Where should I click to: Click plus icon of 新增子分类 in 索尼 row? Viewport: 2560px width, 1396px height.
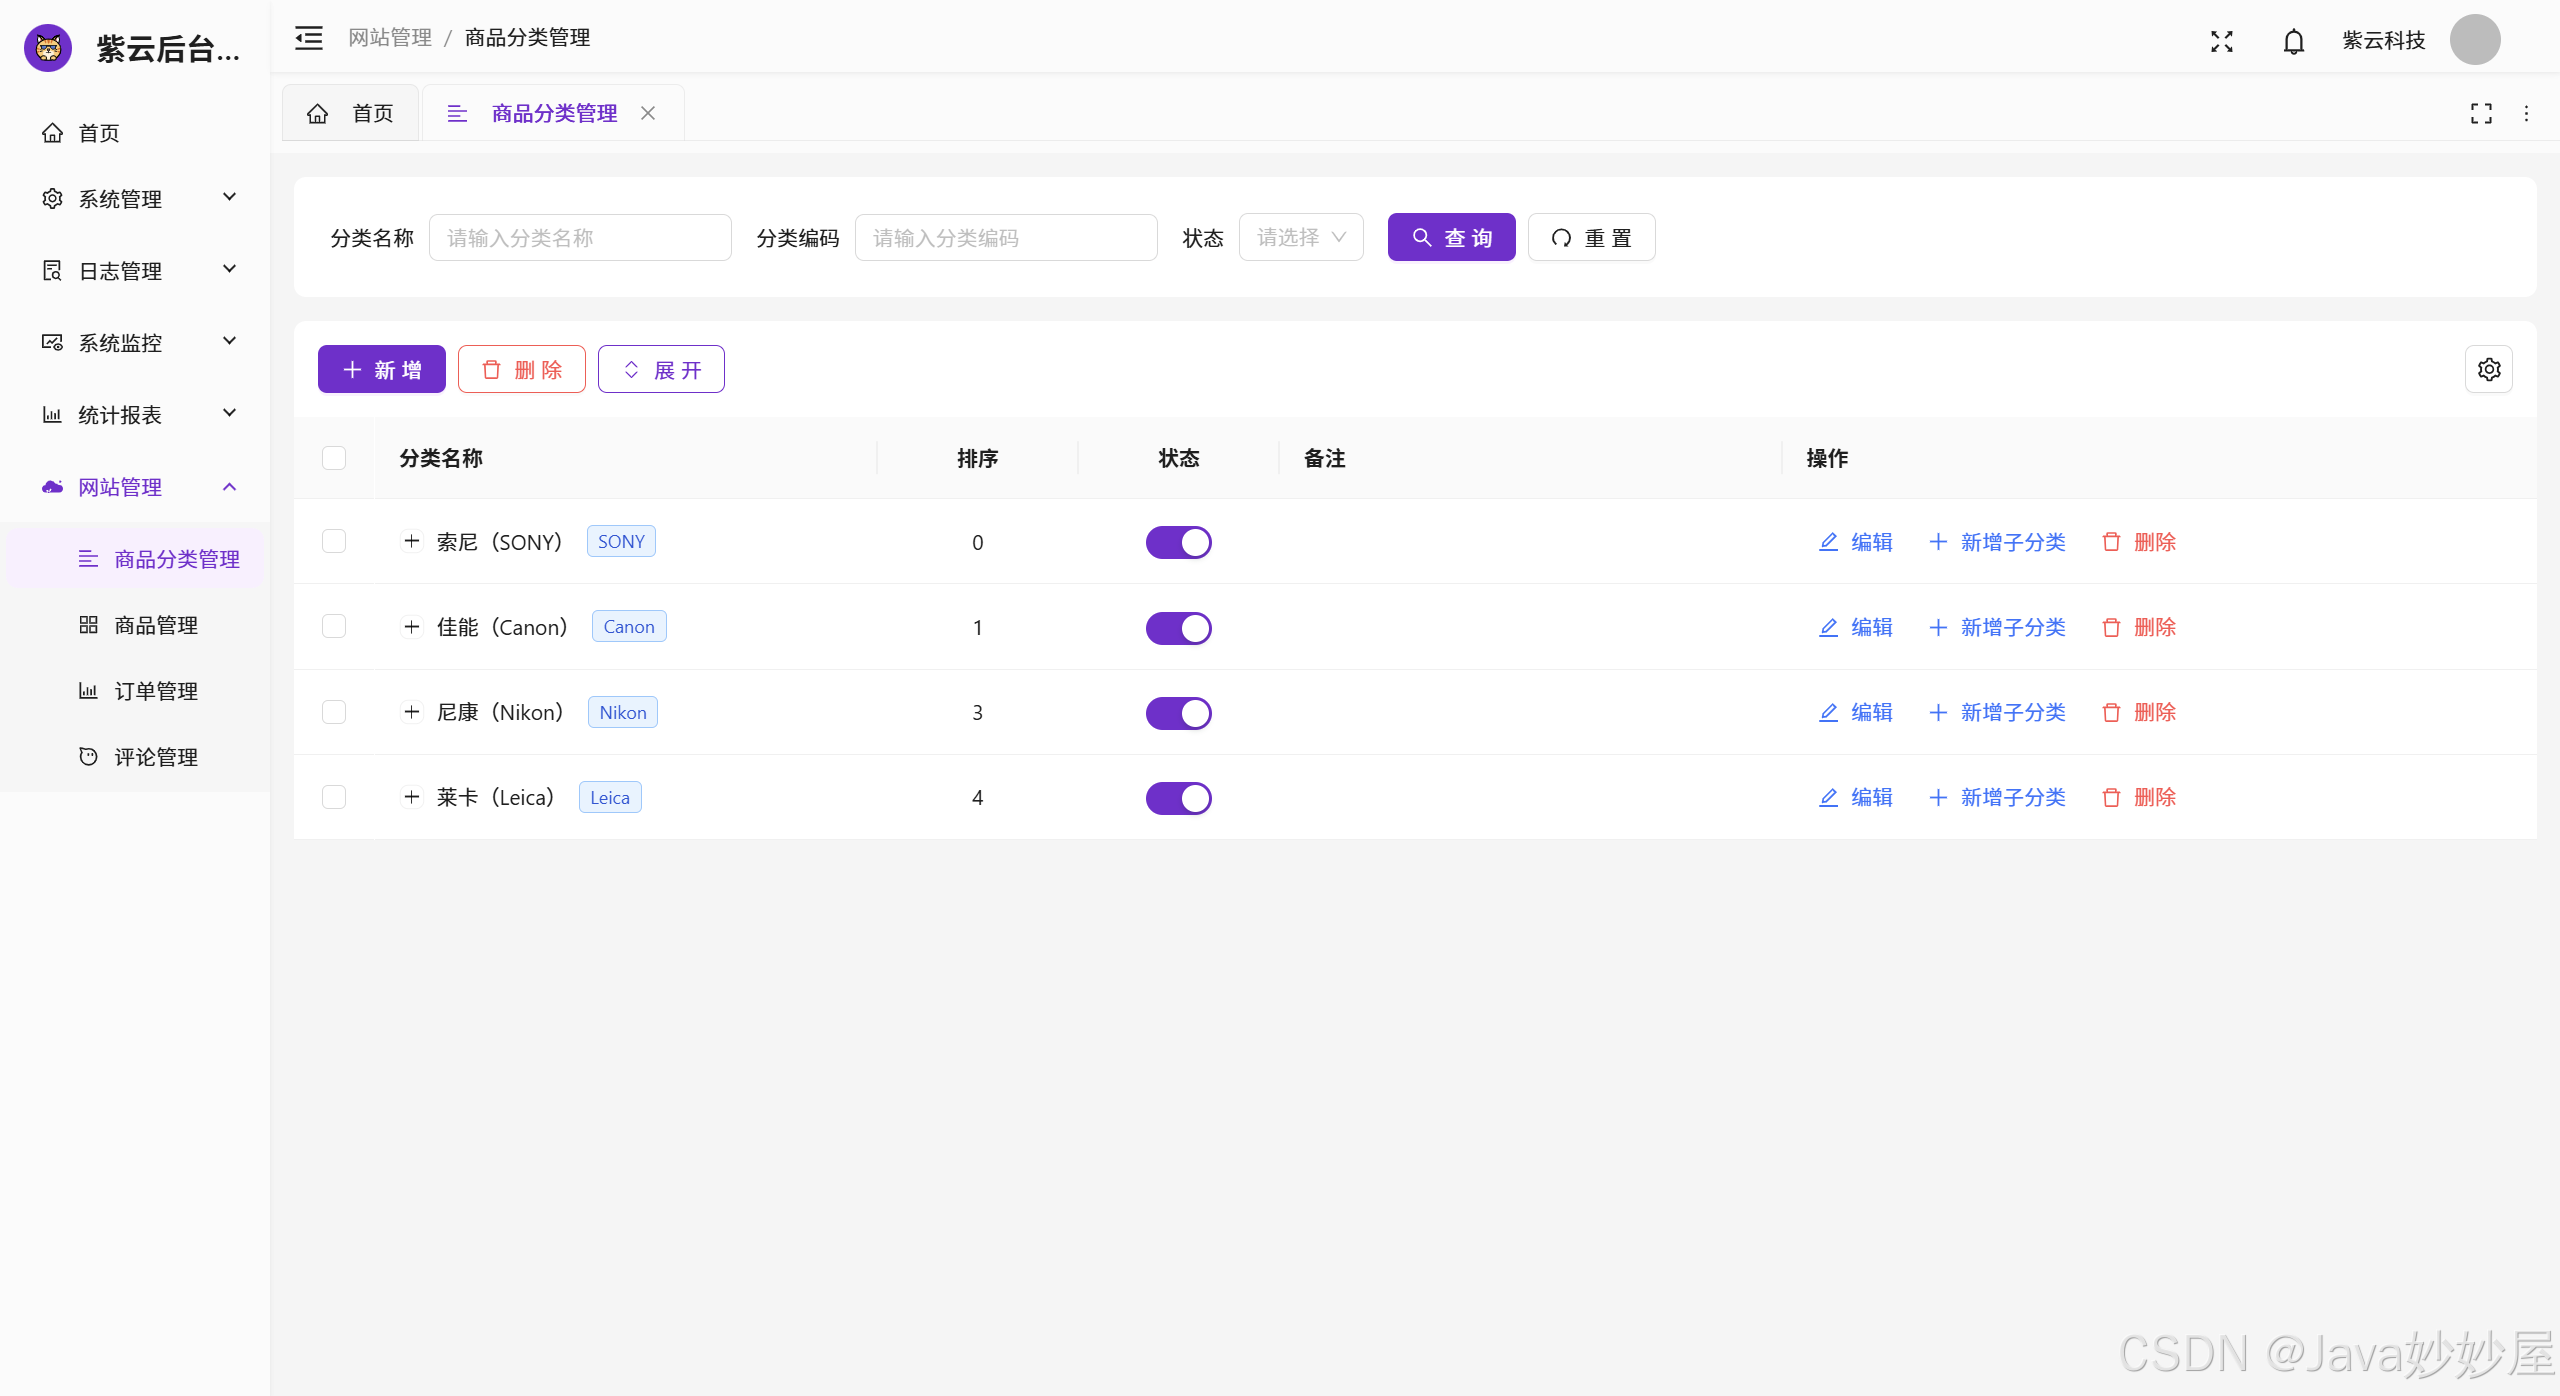[1938, 542]
